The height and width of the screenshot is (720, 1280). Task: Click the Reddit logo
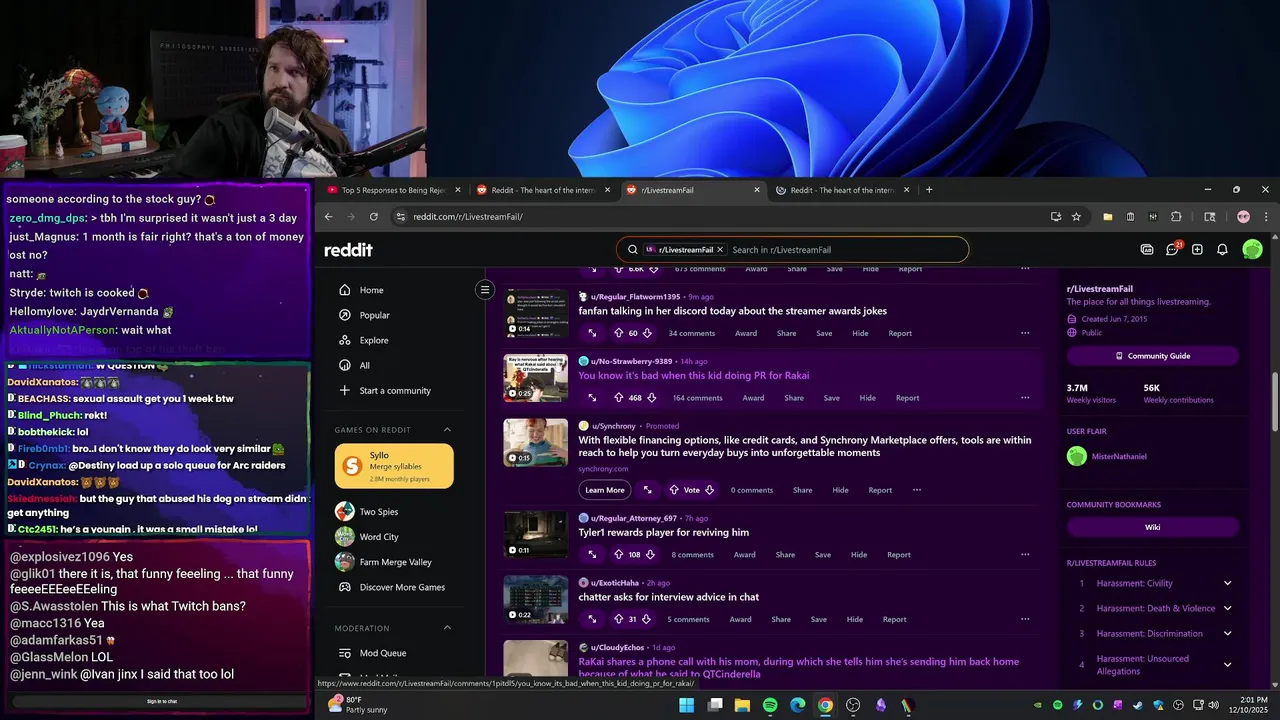coord(348,250)
